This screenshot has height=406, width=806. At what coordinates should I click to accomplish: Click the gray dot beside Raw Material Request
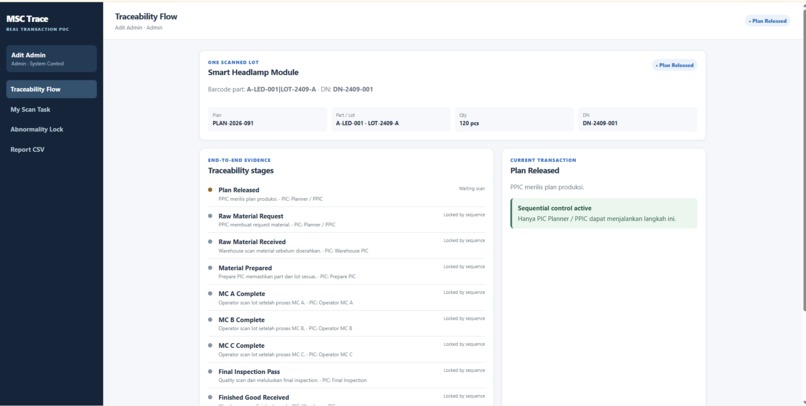[210, 216]
